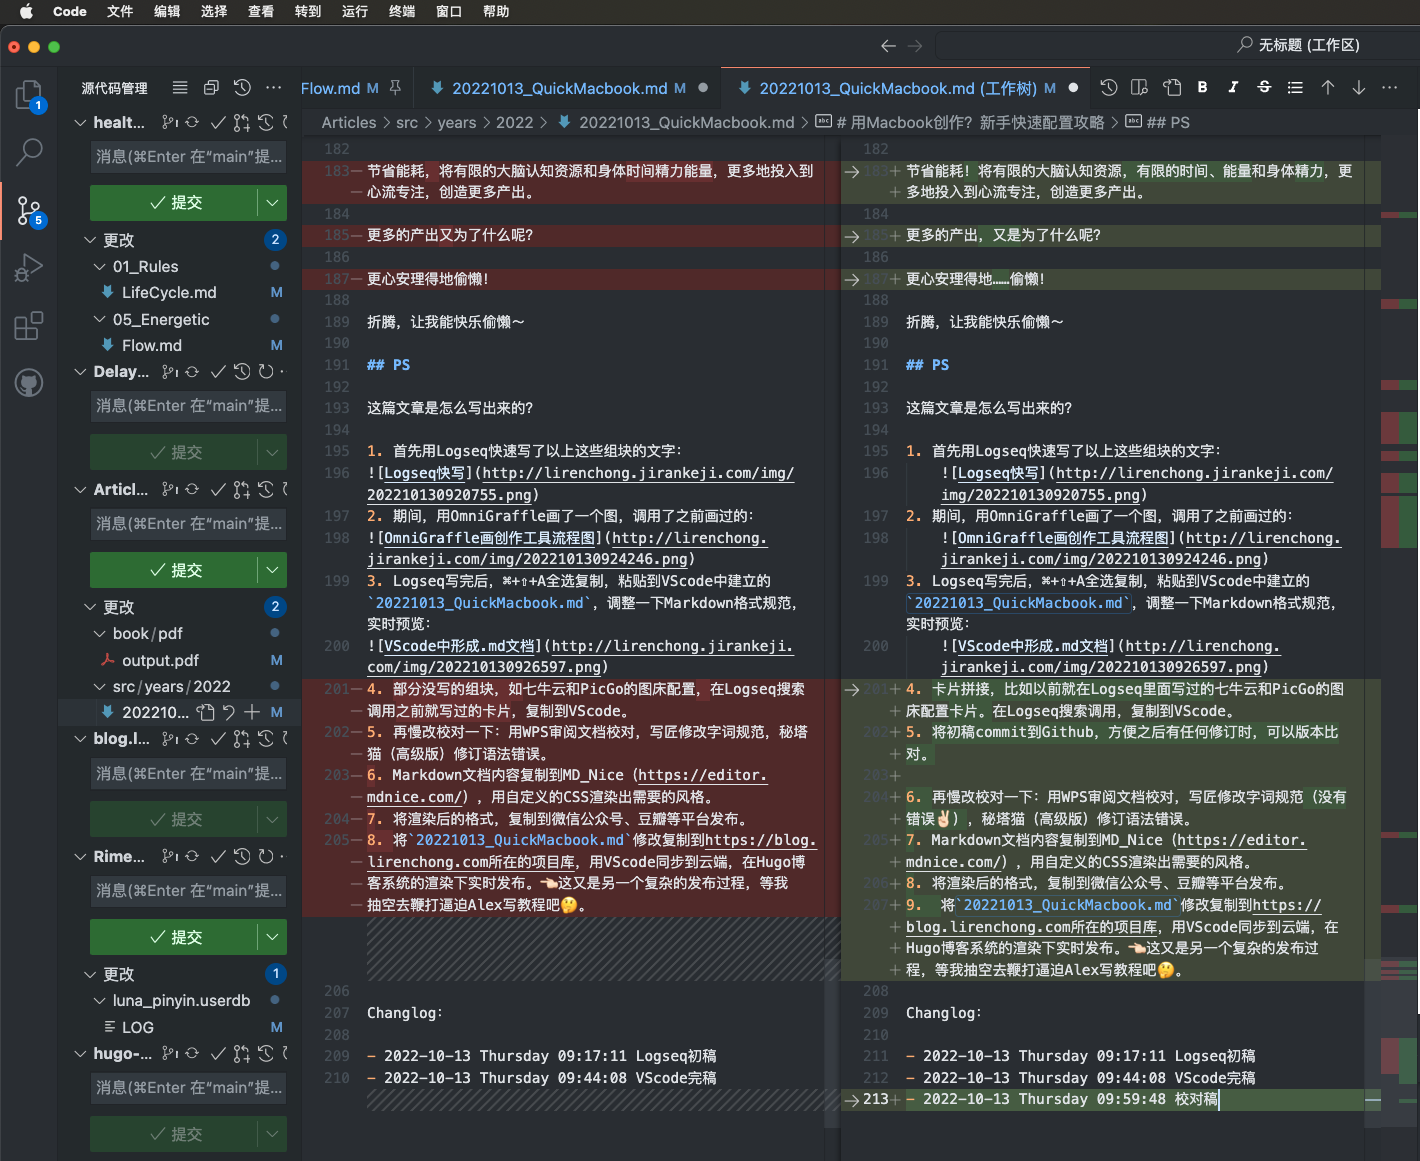The image size is (1420, 1161).
Task: Collapse the 01_Rules folder
Action: 100,267
